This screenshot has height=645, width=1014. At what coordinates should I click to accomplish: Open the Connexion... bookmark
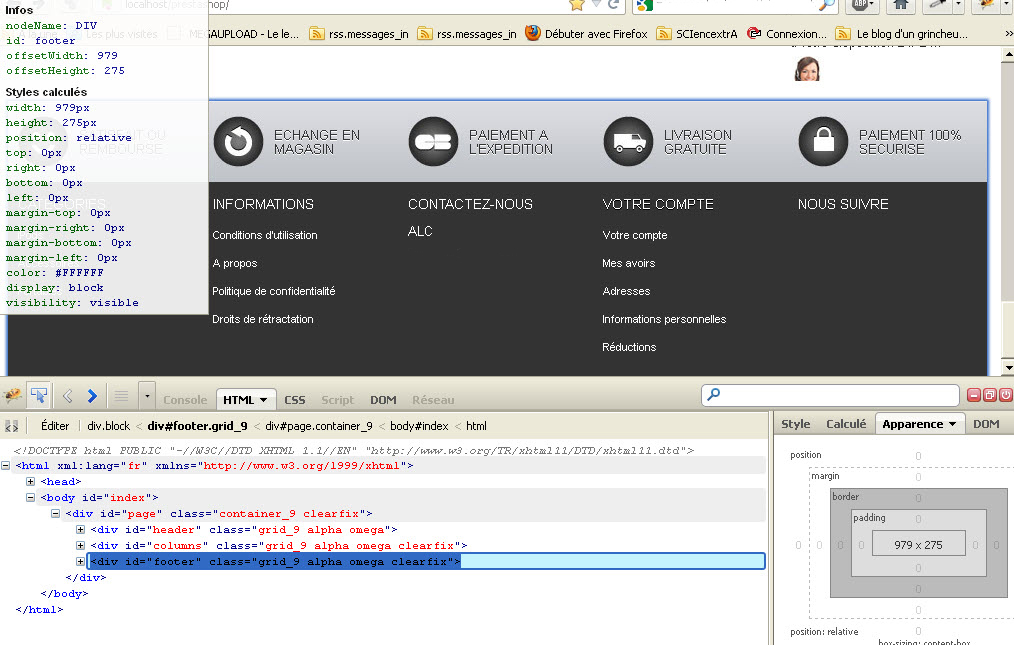pos(787,34)
